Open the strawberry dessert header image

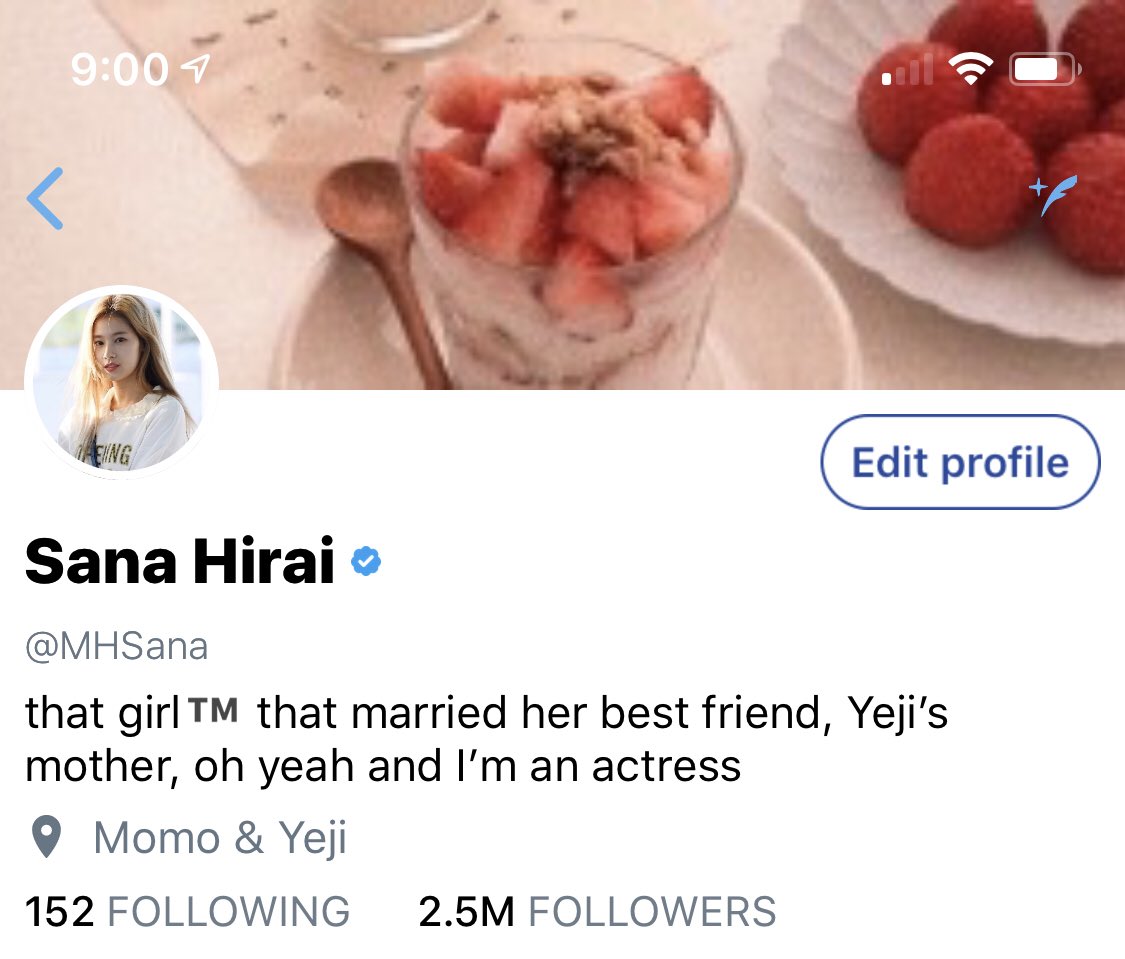point(562,194)
